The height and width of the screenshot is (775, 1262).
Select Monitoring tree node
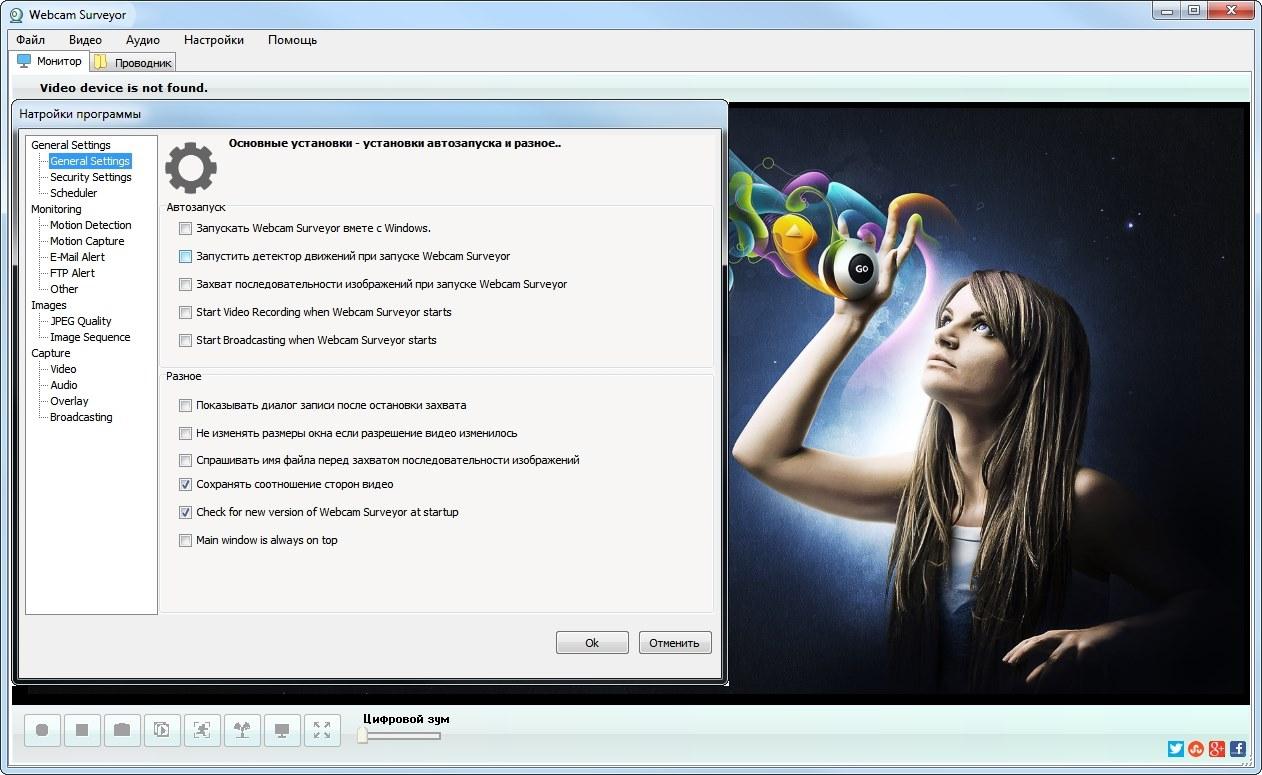click(x=56, y=209)
